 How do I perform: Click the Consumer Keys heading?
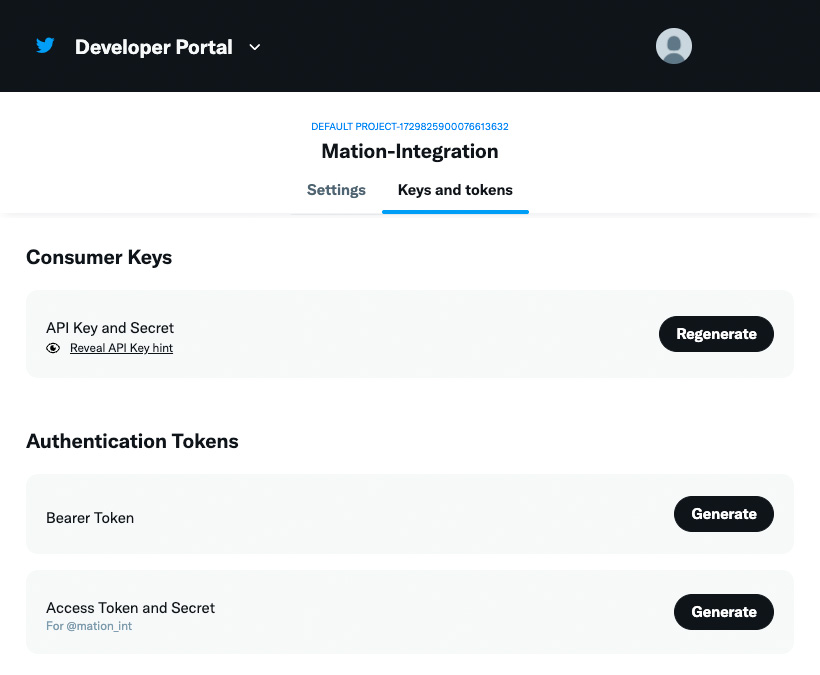click(x=99, y=257)
